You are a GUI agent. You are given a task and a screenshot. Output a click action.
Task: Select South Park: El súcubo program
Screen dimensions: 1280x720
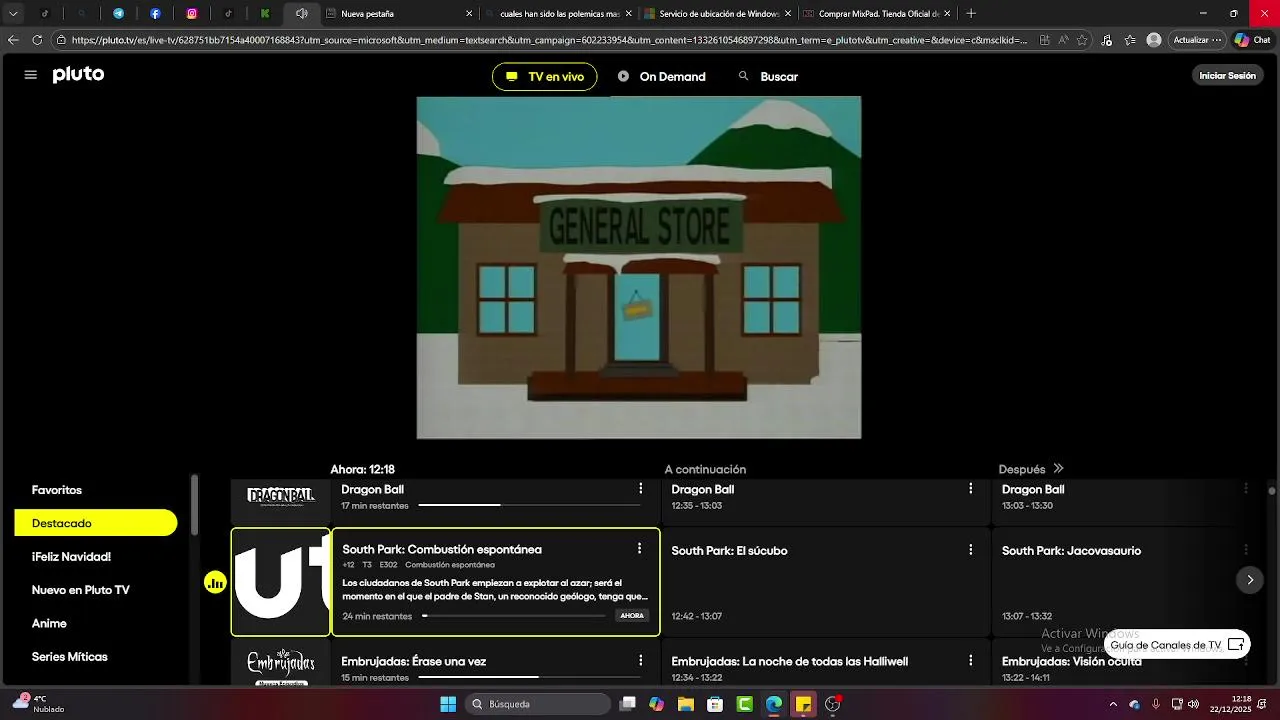(825, 582)
